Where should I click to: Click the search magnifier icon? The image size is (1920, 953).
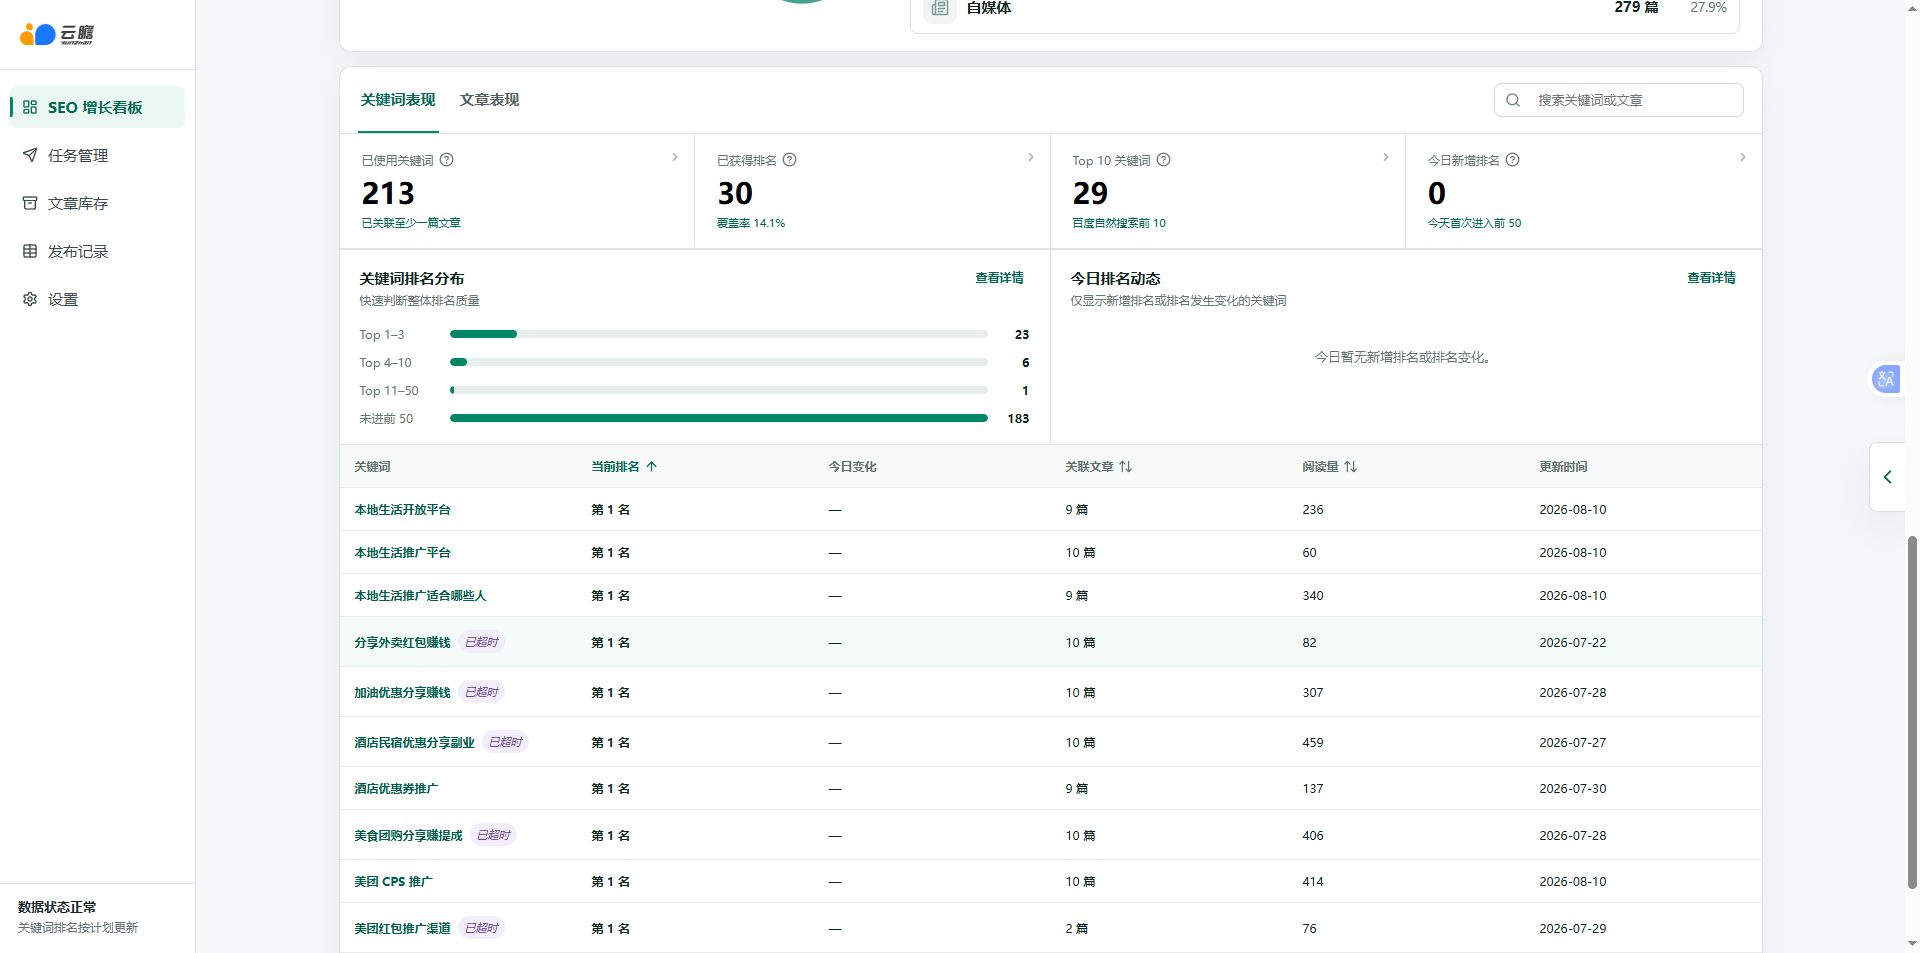[1513, 100]
